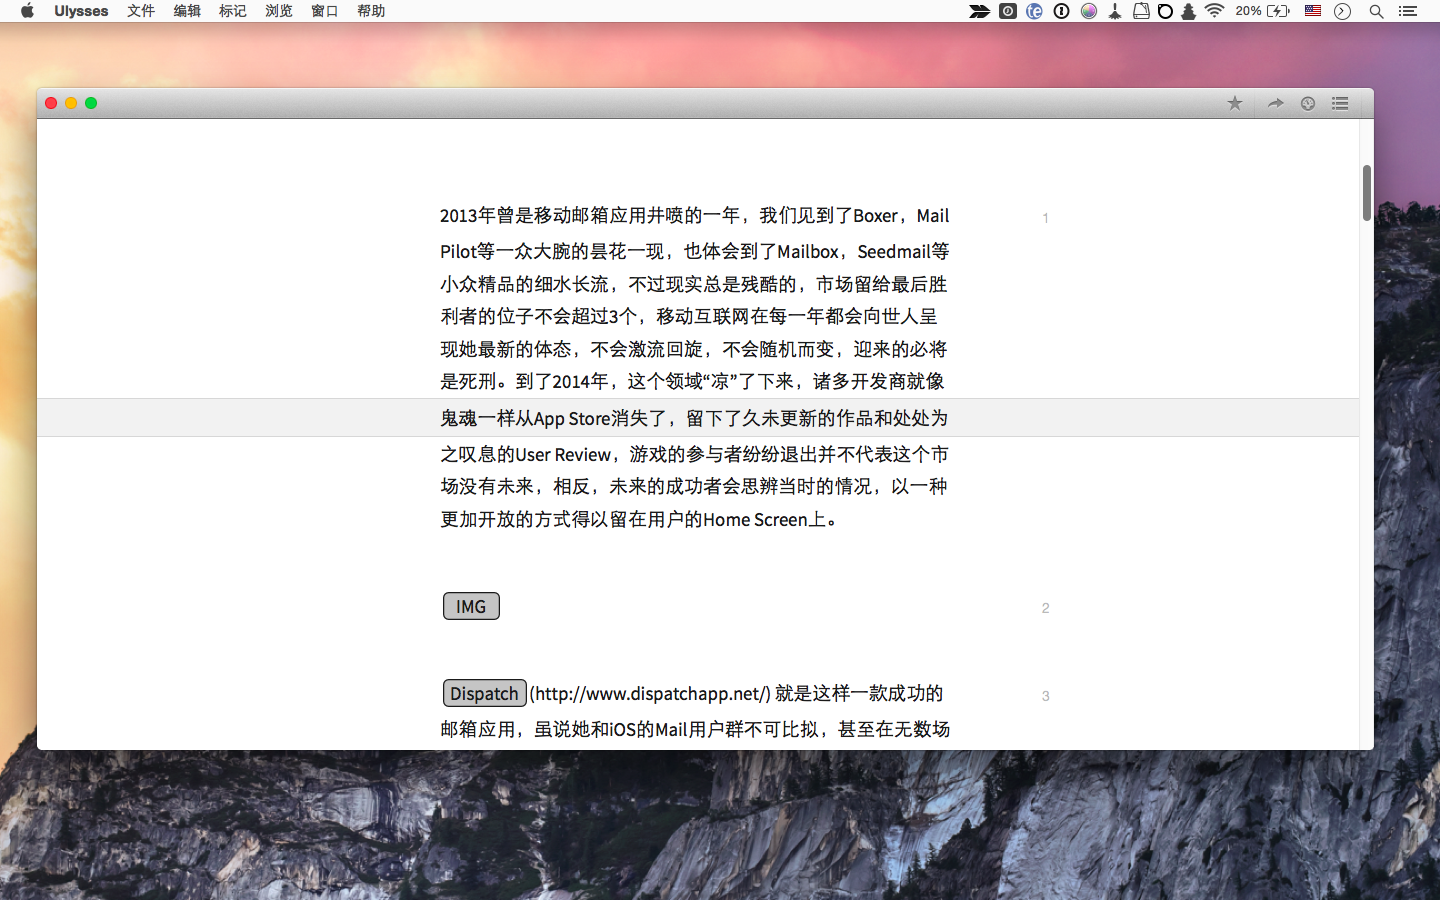Click the dark square clock menu bar icon
This screenshot has height=900, width=1440.
(x=1008, y=11)
